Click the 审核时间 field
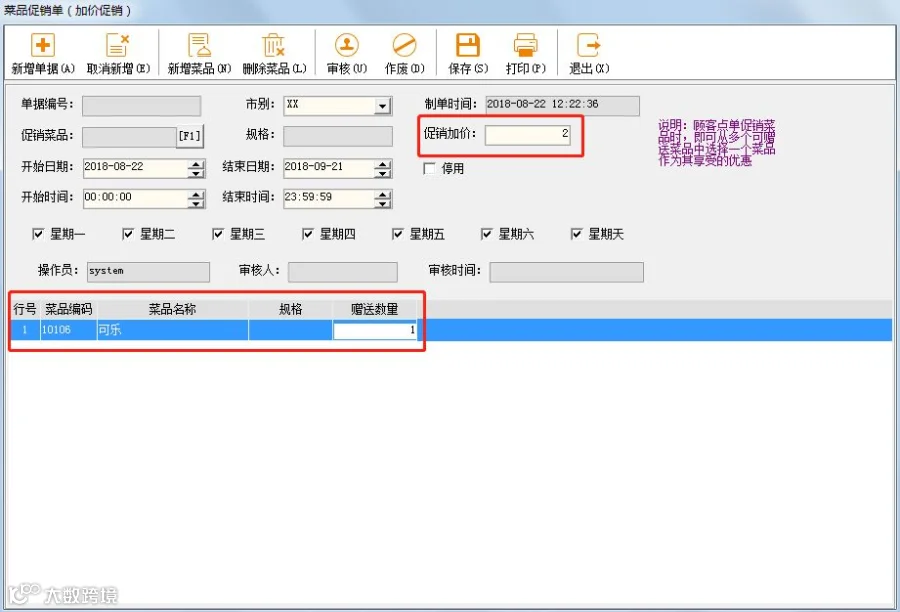This screenshot has width=900, height=612. click(567, 272)
